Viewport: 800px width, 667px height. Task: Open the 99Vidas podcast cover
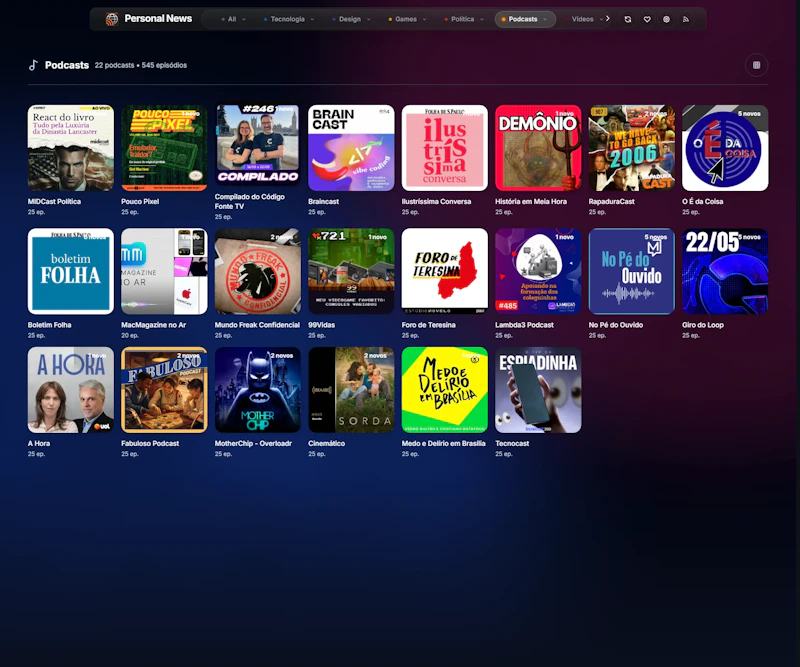coord(351,271)
